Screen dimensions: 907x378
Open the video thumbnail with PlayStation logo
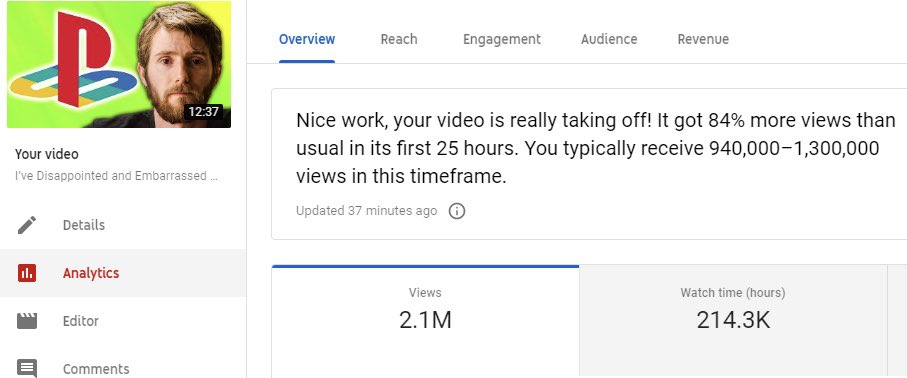(x=119, y=64)
